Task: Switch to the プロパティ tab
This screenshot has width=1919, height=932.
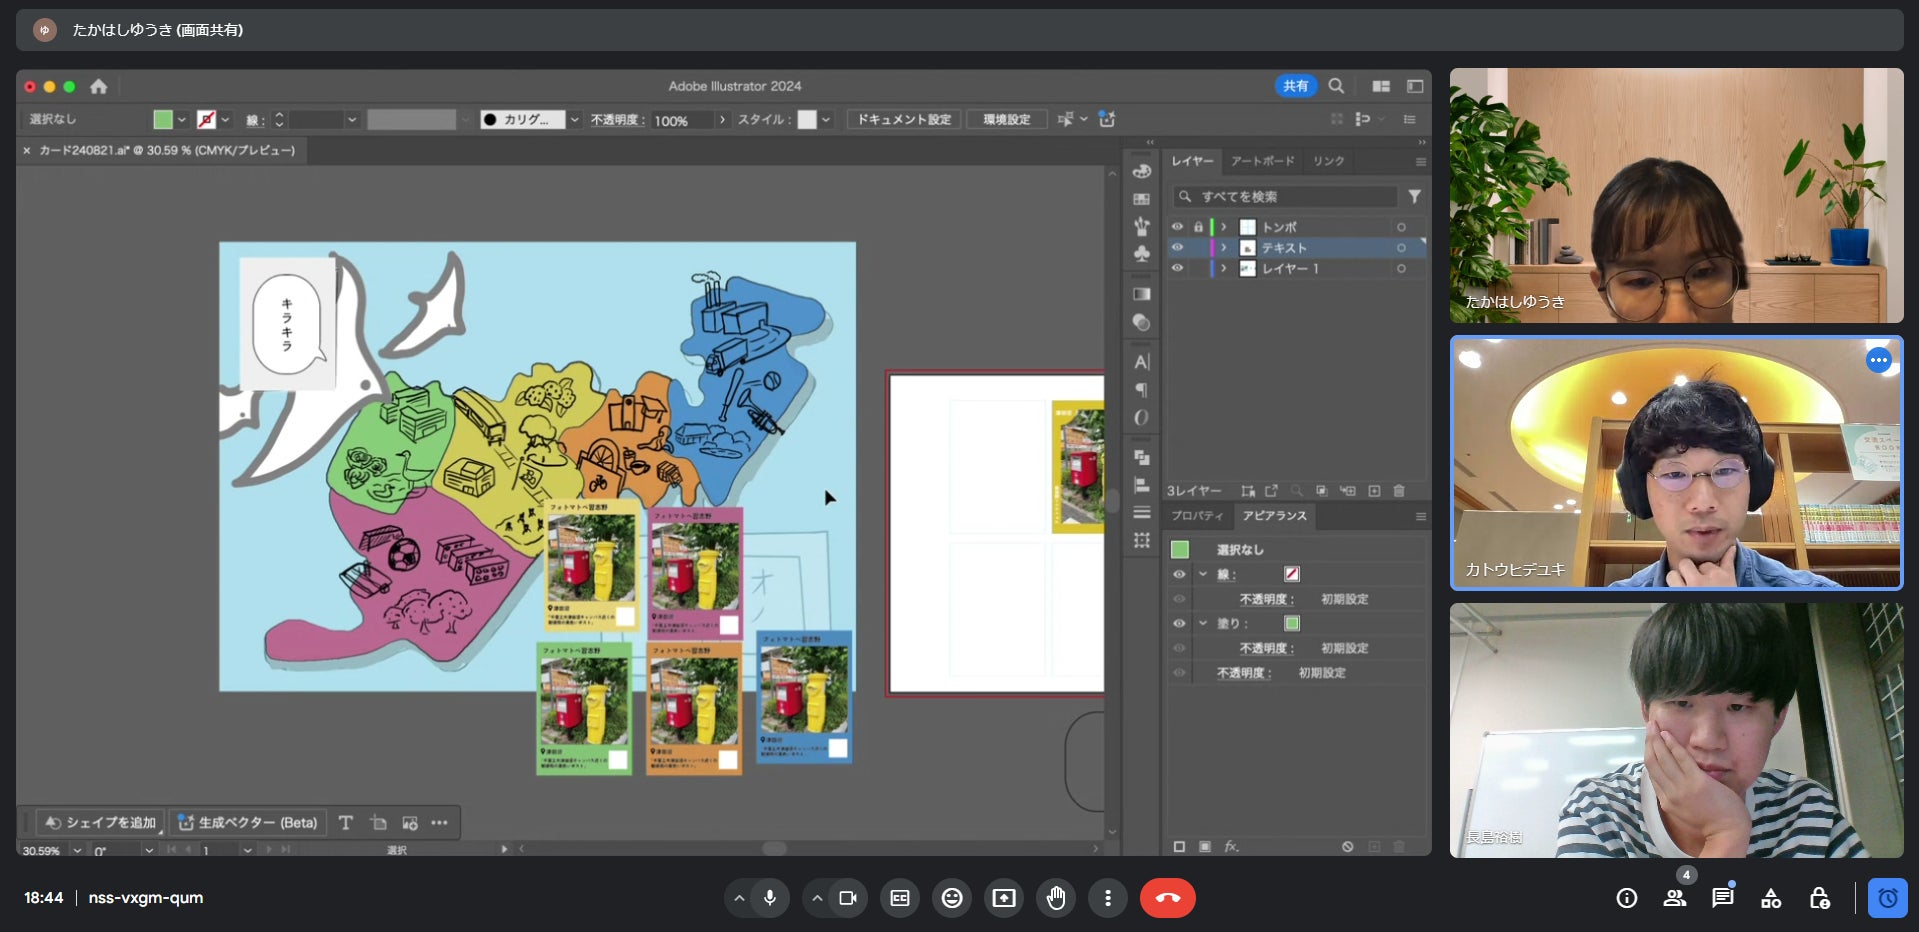Action: 1197,516
